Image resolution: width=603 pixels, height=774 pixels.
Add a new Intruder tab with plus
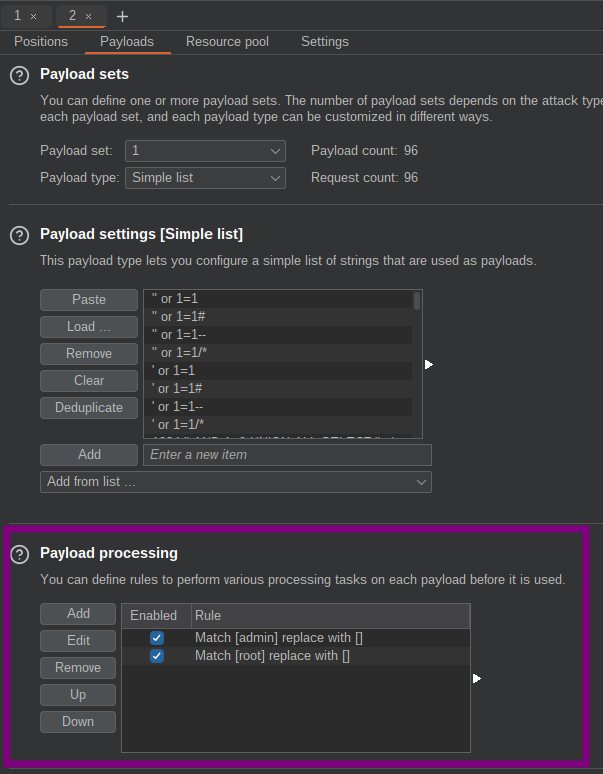click(x=122, y=16)
